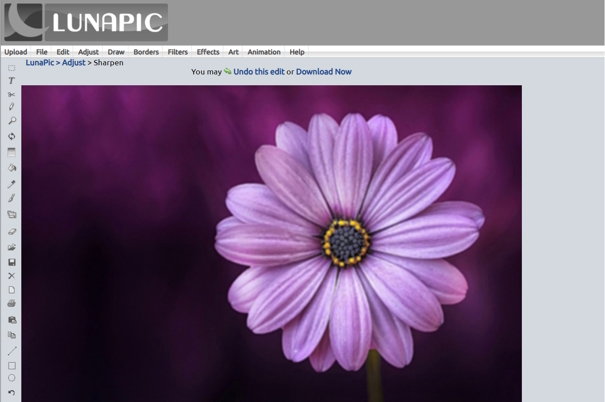Click Undo this edit link

point(259,71)
